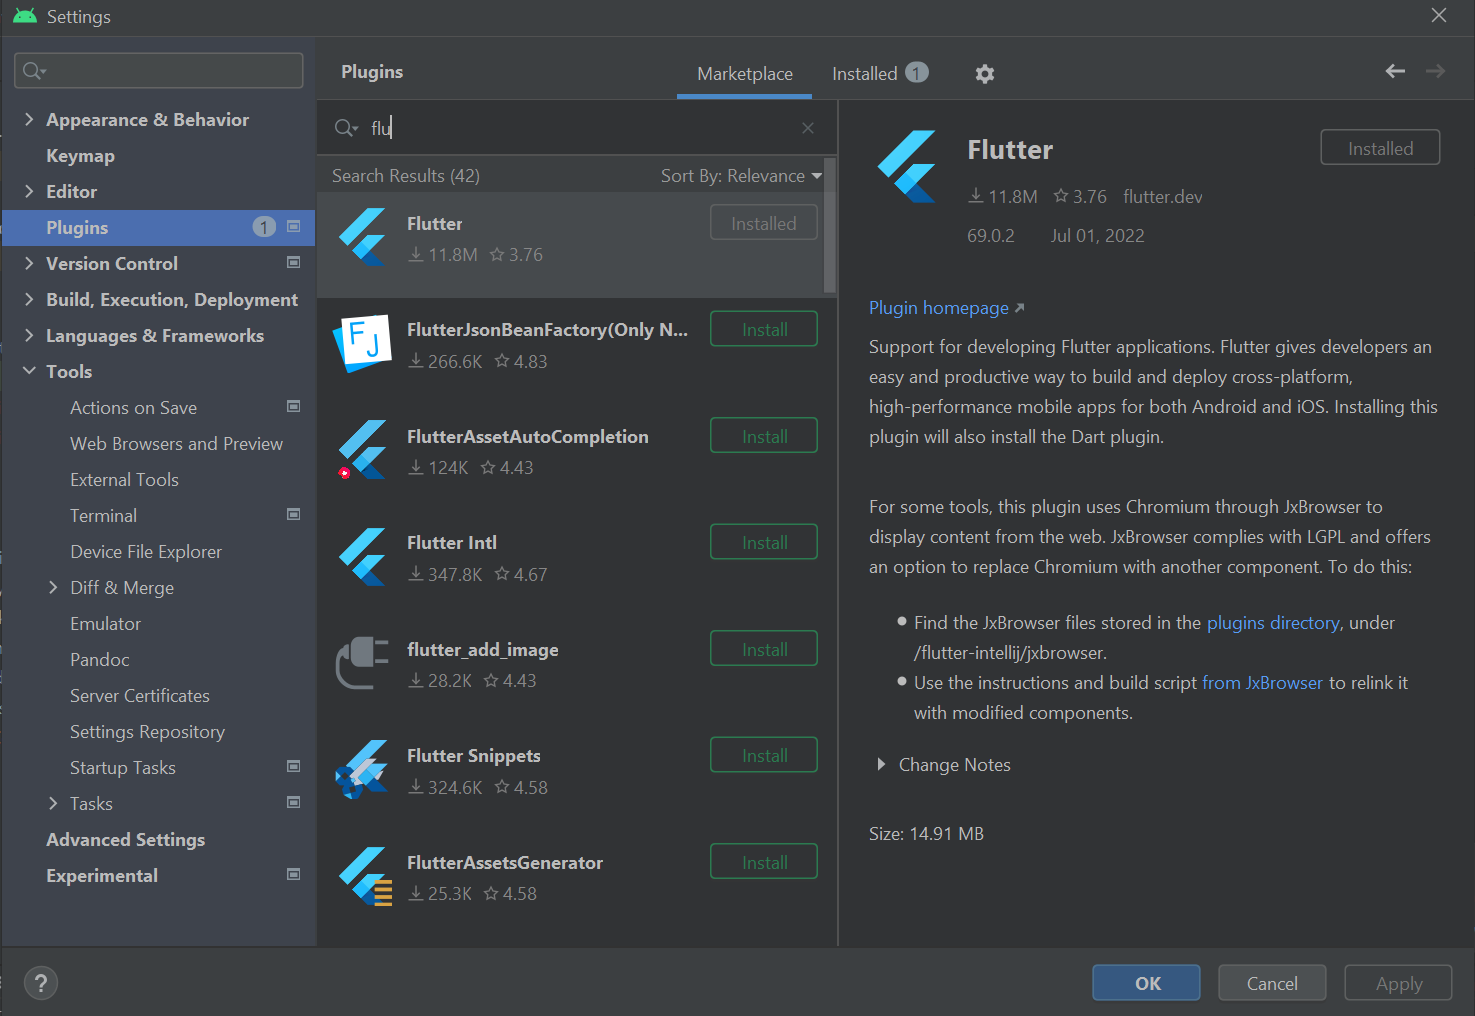The height and width of the screenshot is (1016, 1475).
Task: Collapse the Tools section
Action: pos(29,370)
